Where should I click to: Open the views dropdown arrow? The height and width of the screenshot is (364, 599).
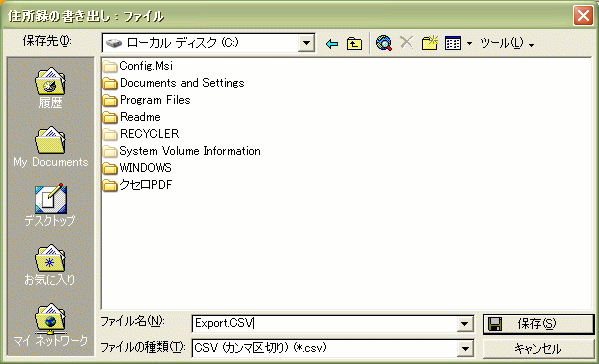469,44
